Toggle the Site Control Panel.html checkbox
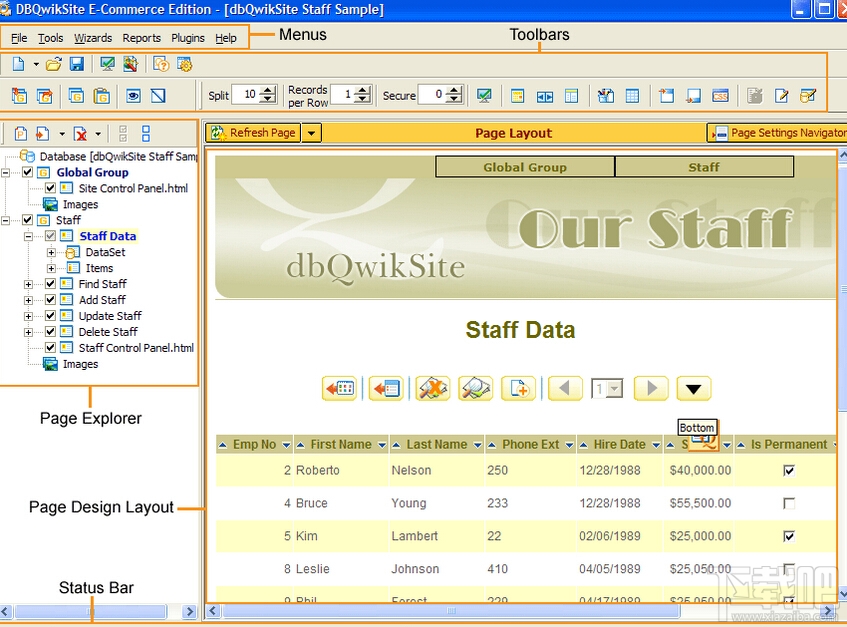The width and height of the screenshot is (847, 627). pos(50,188)
